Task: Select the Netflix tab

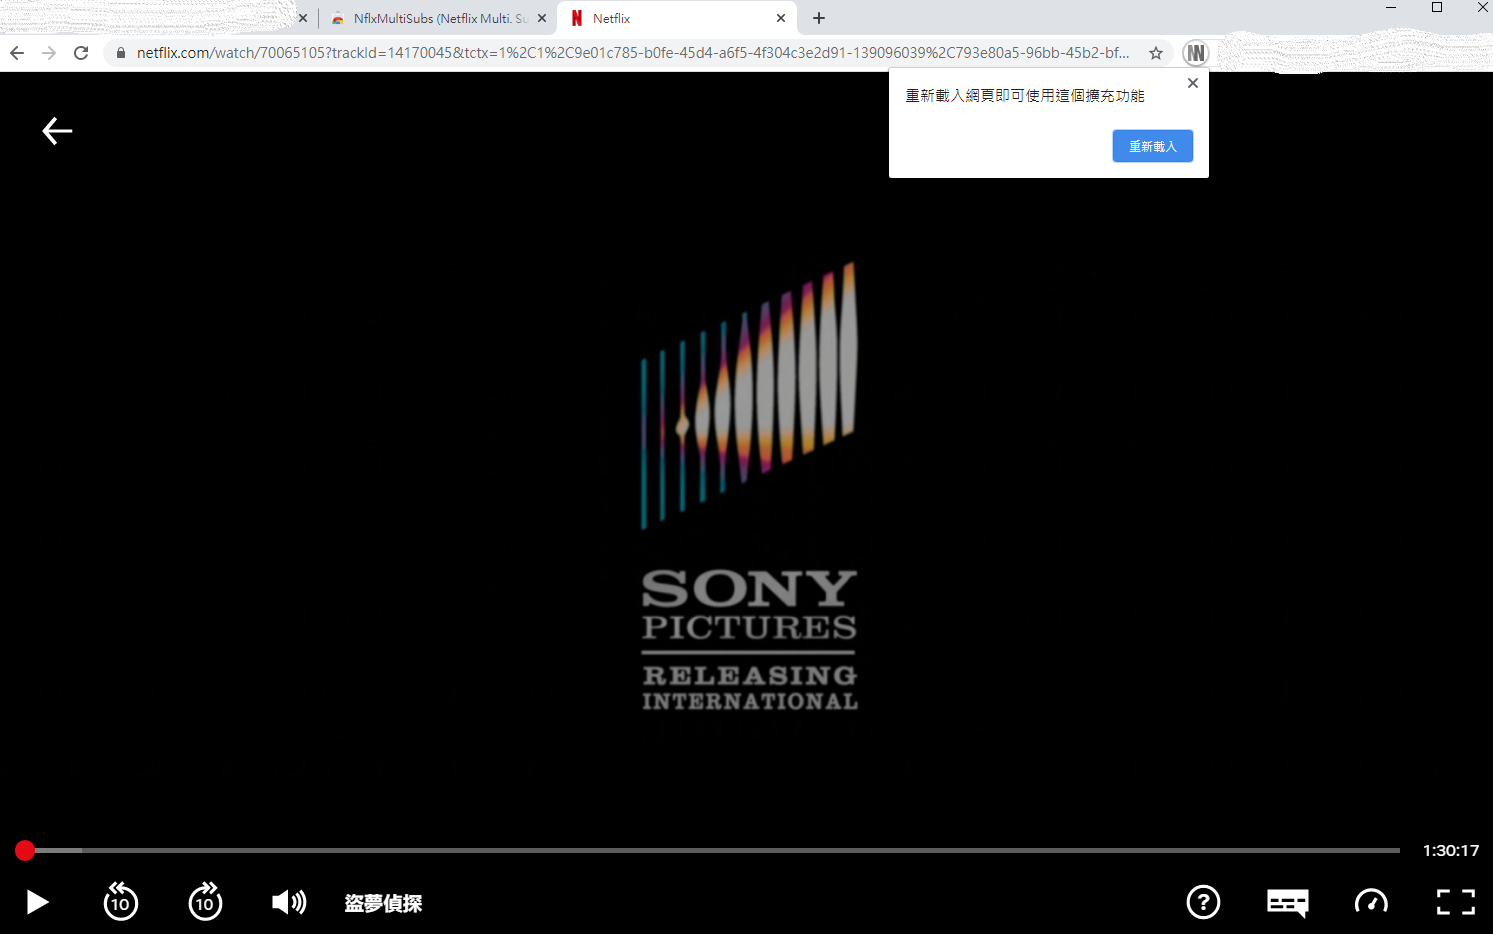Action: pyautogui.click(x=676, y=18)
